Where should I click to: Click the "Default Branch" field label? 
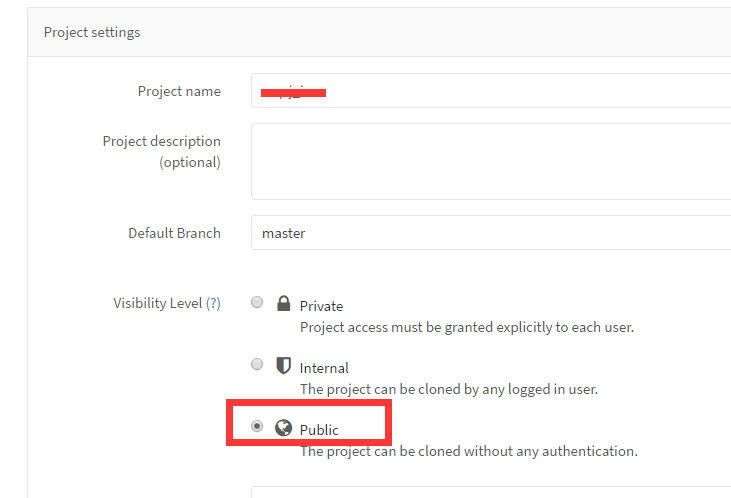point(174,233)
